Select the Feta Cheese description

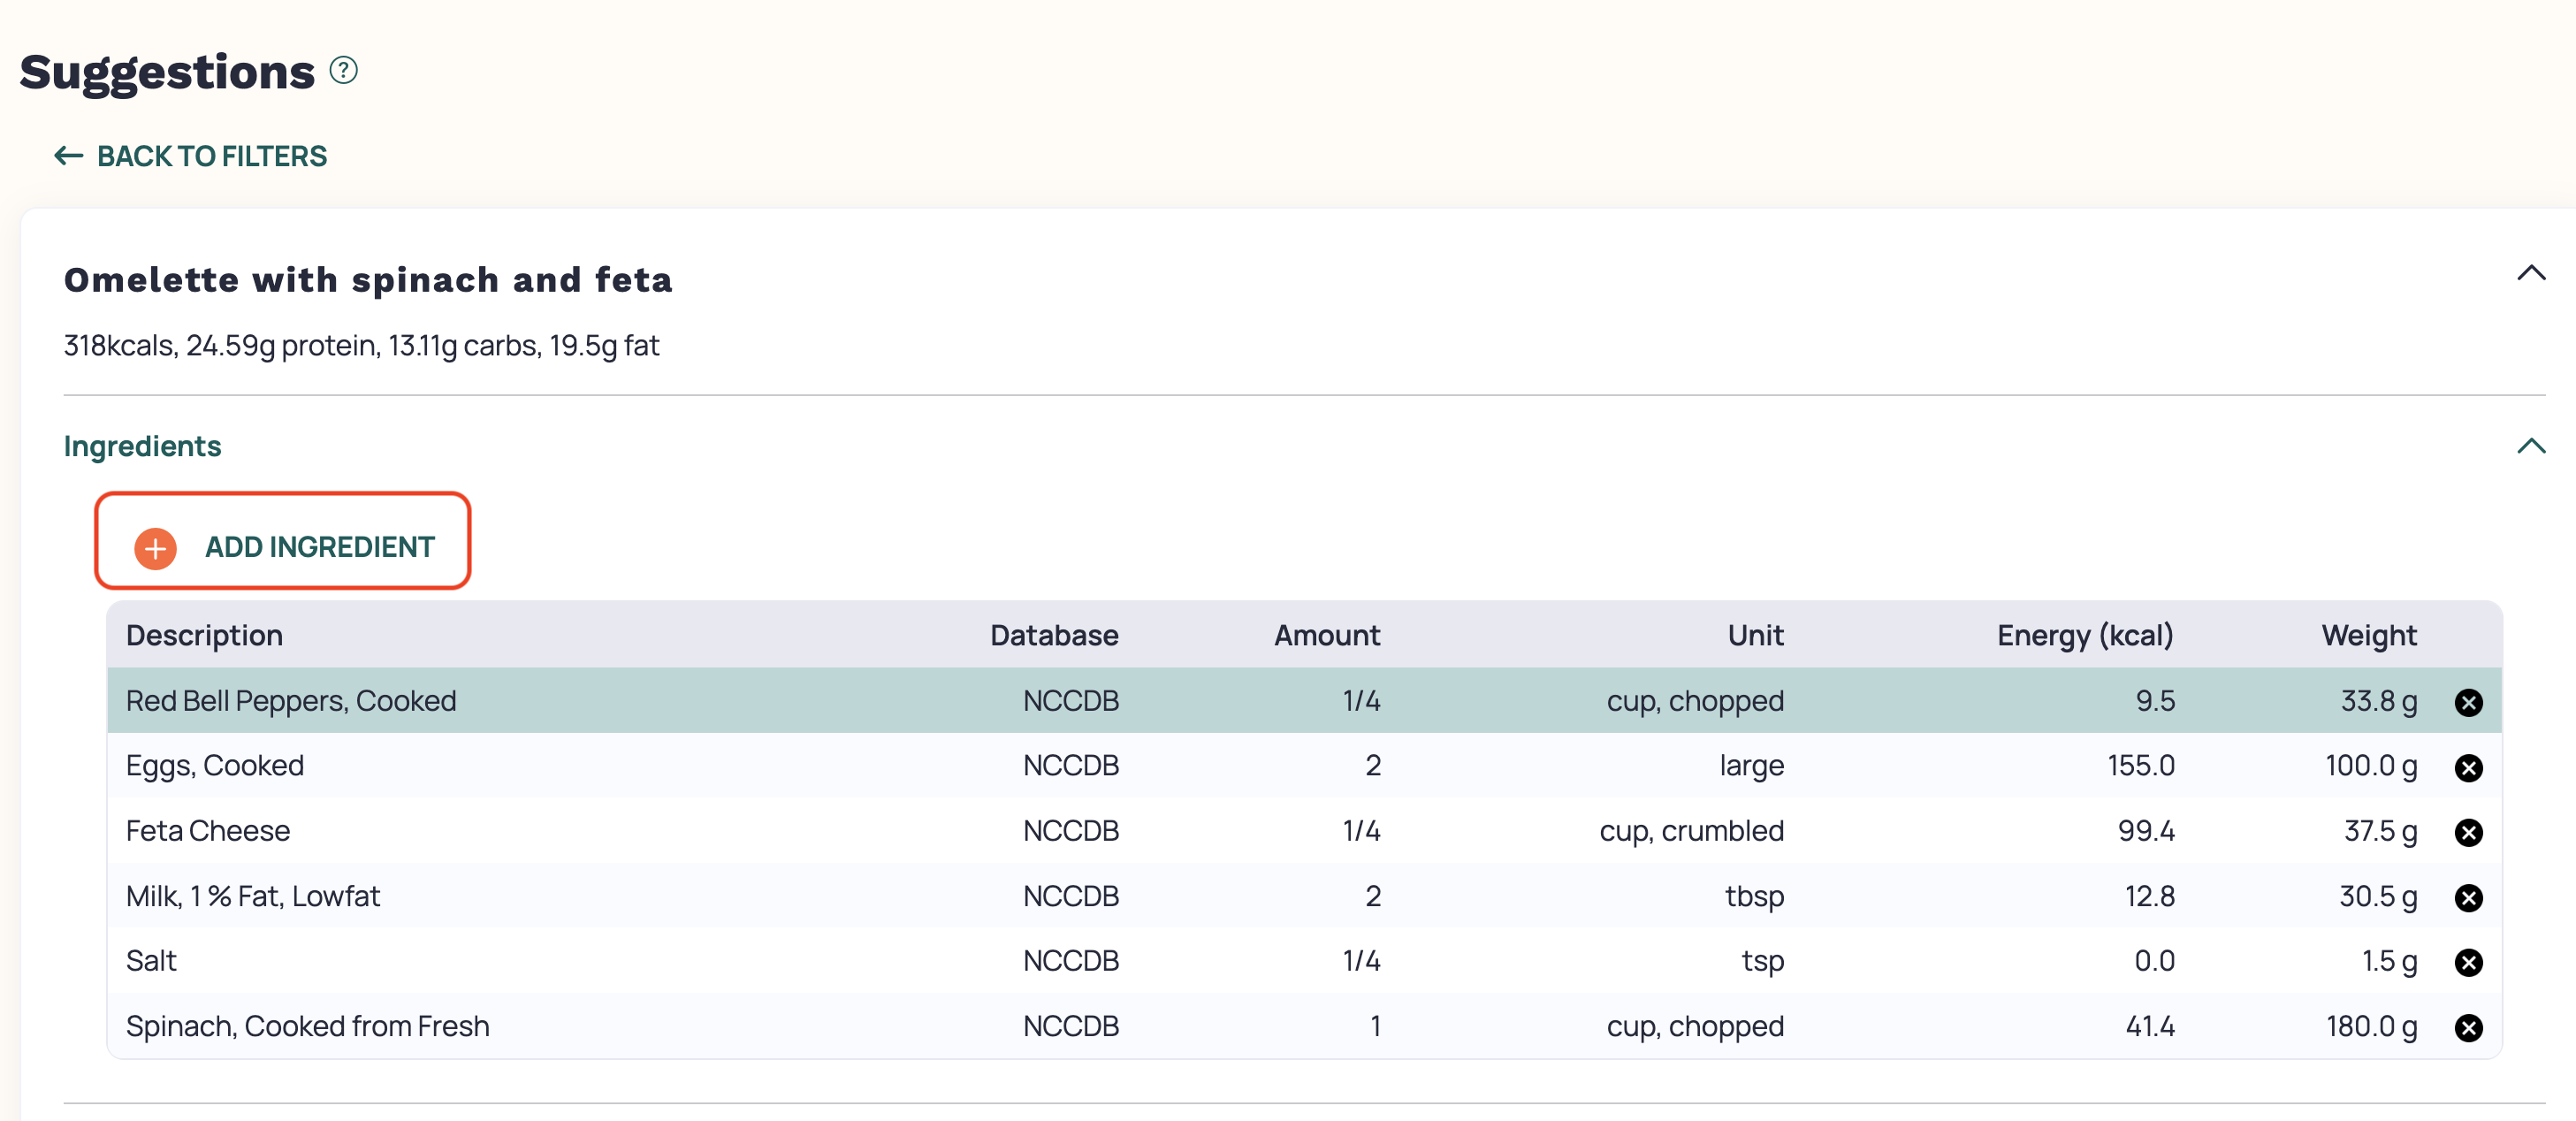pos(208,831)
